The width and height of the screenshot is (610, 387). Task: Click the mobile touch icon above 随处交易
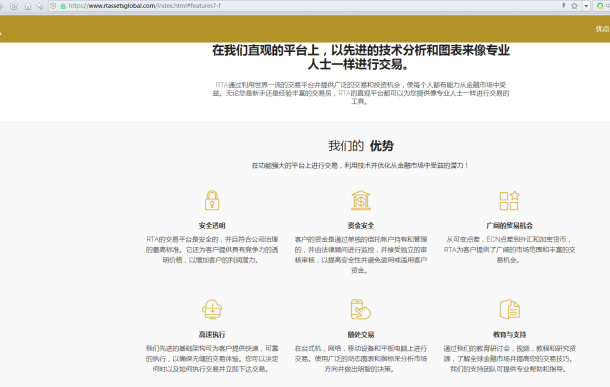pyautogui.click(x=361, y=309)
